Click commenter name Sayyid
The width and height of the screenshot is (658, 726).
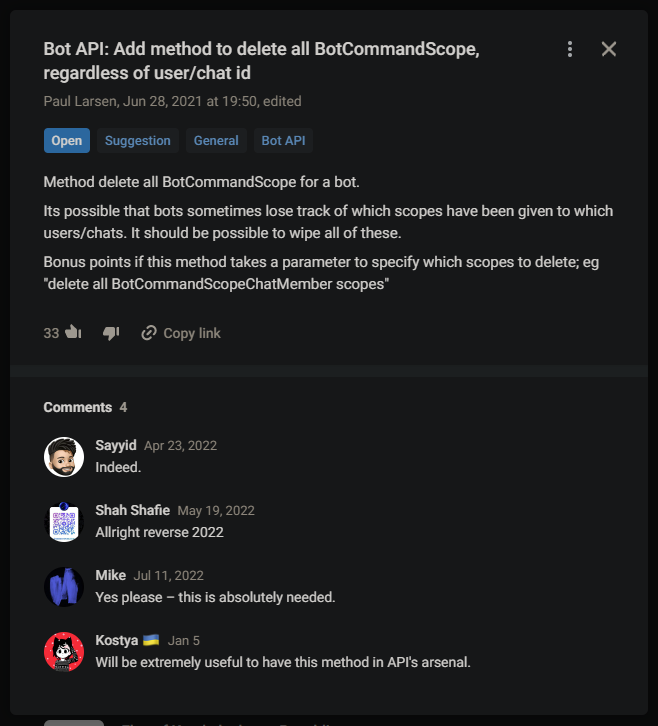[116, 446]
